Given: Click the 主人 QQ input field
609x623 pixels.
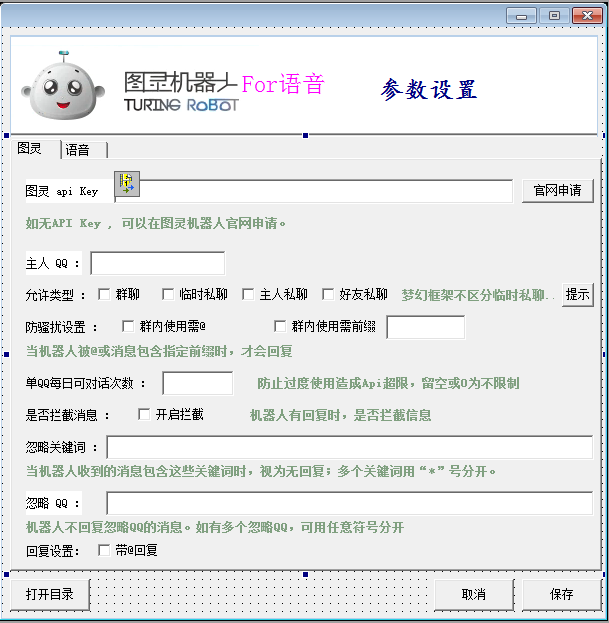Looking at the screenshot, I should [158, 263].
